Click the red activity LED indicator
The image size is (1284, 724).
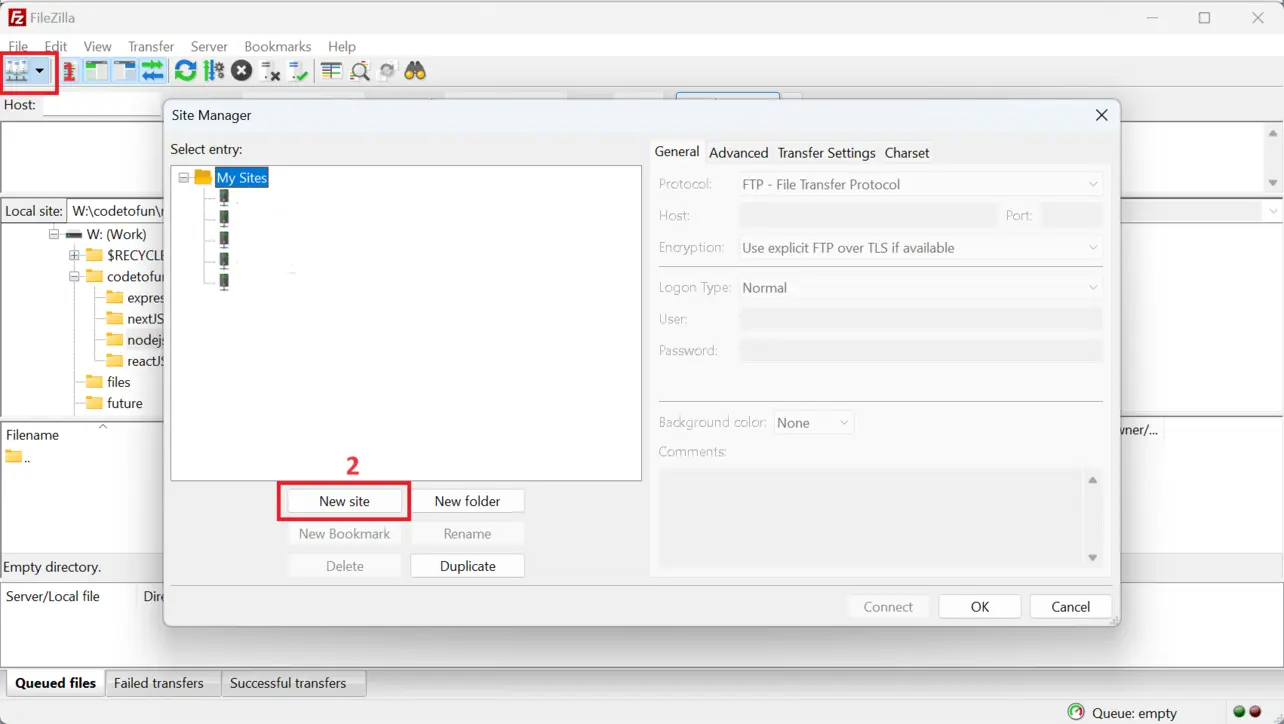(x=1255, y=712)
